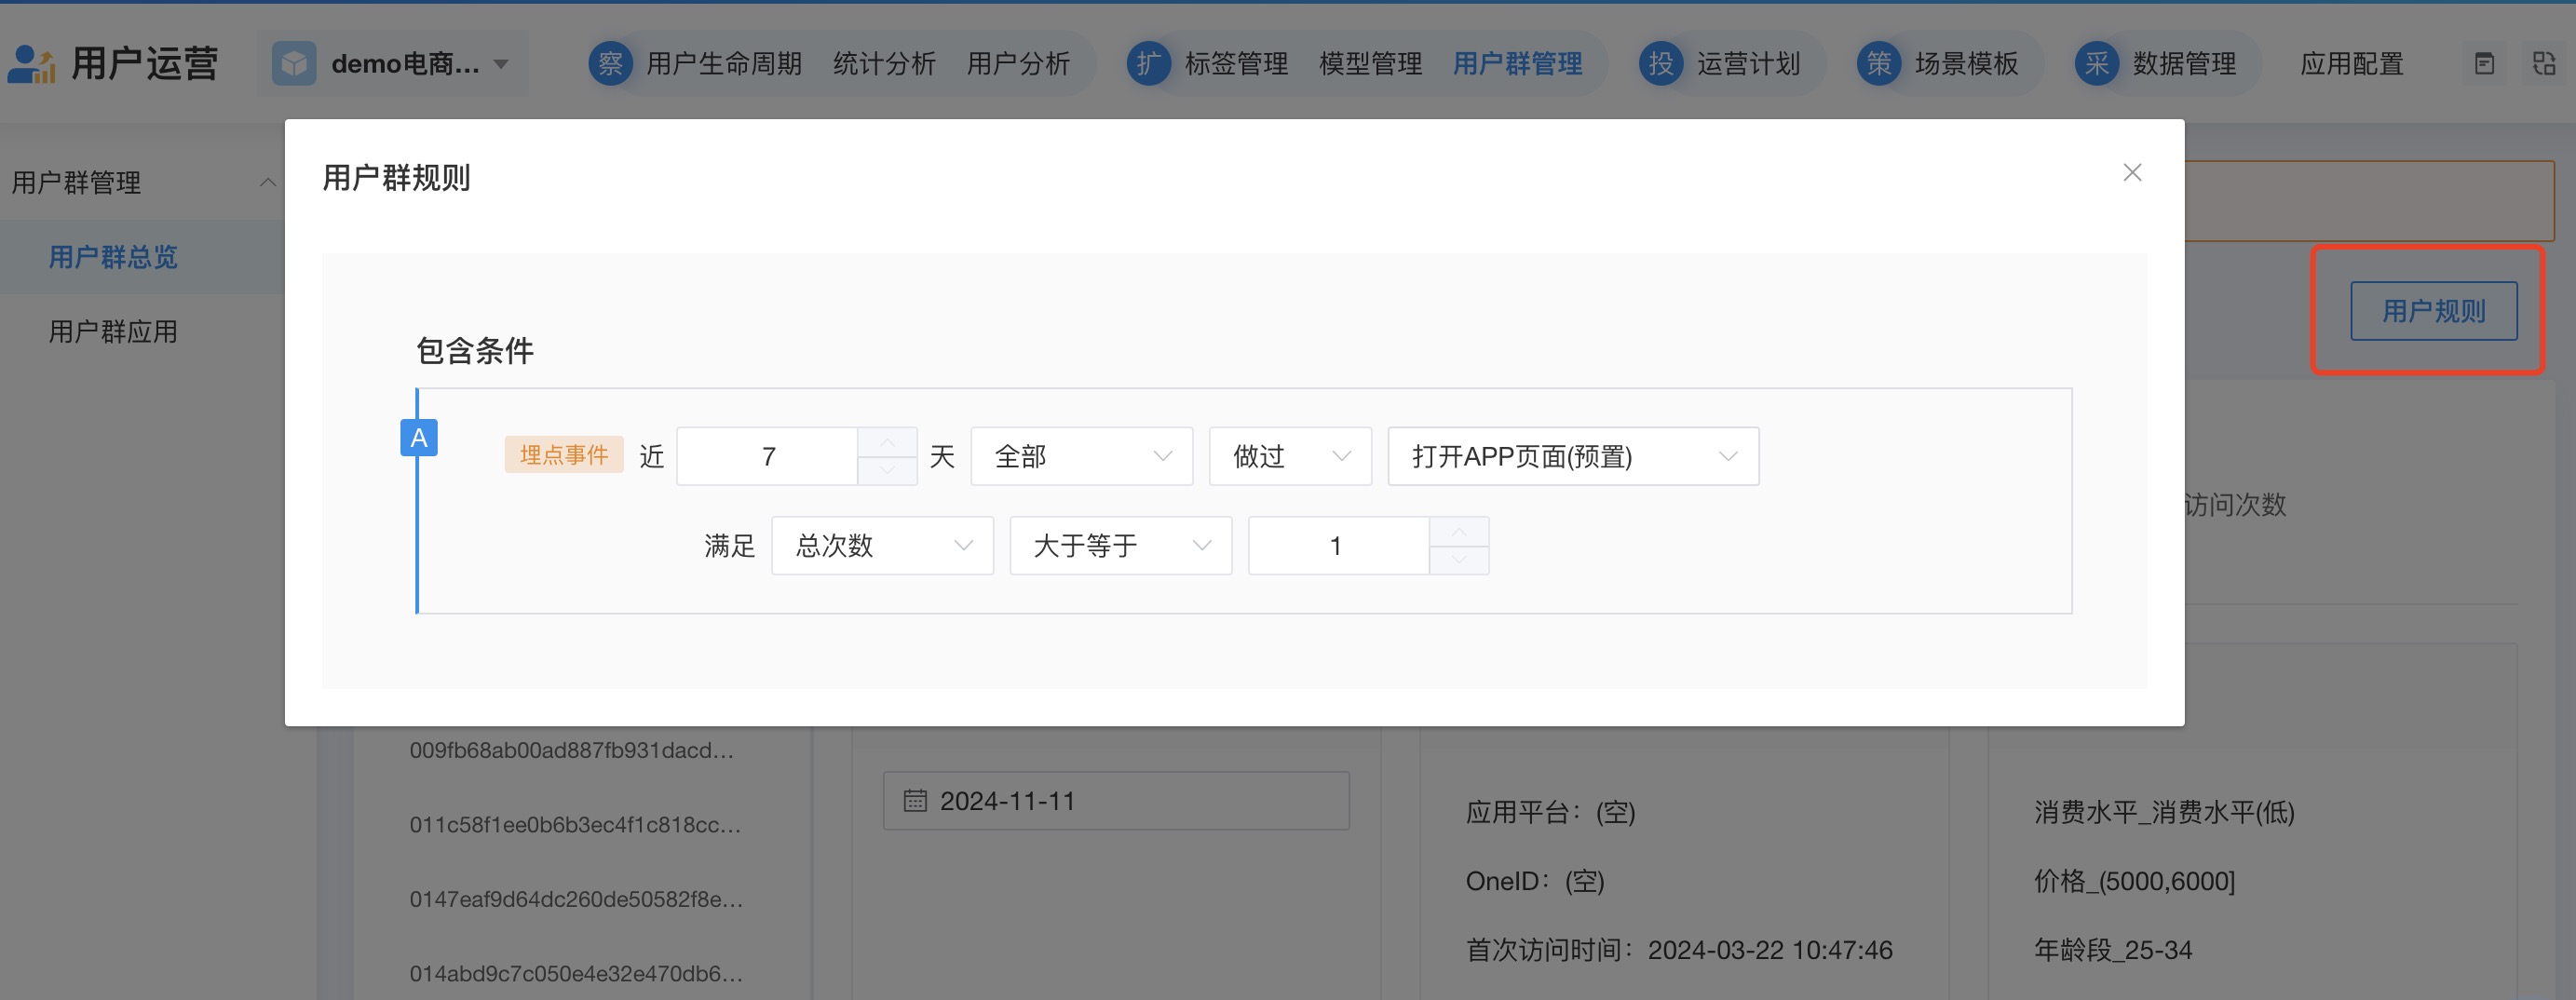
Task: Increase the count value stepper
Action: 1459,531
